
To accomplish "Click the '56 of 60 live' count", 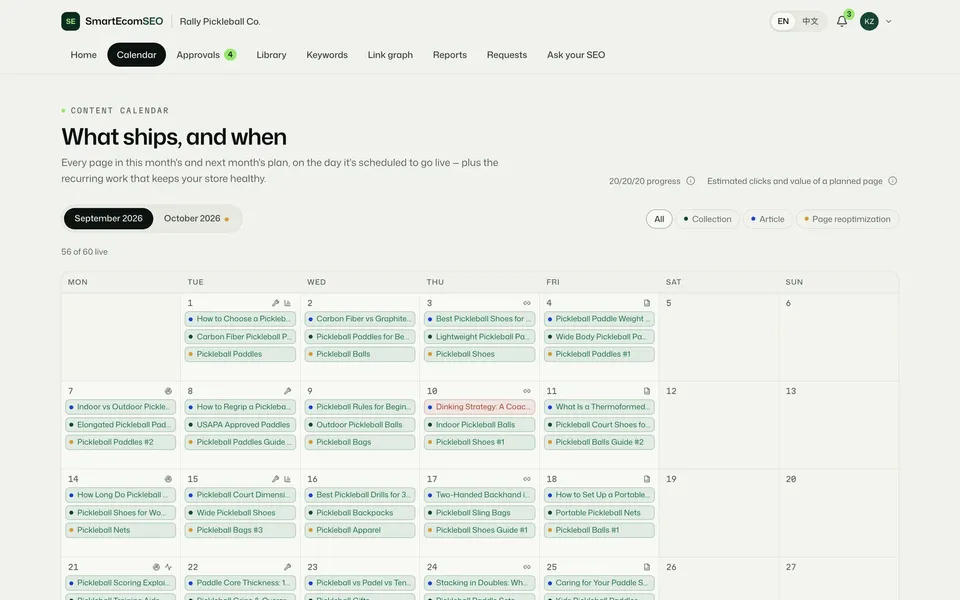I will 84,252.
